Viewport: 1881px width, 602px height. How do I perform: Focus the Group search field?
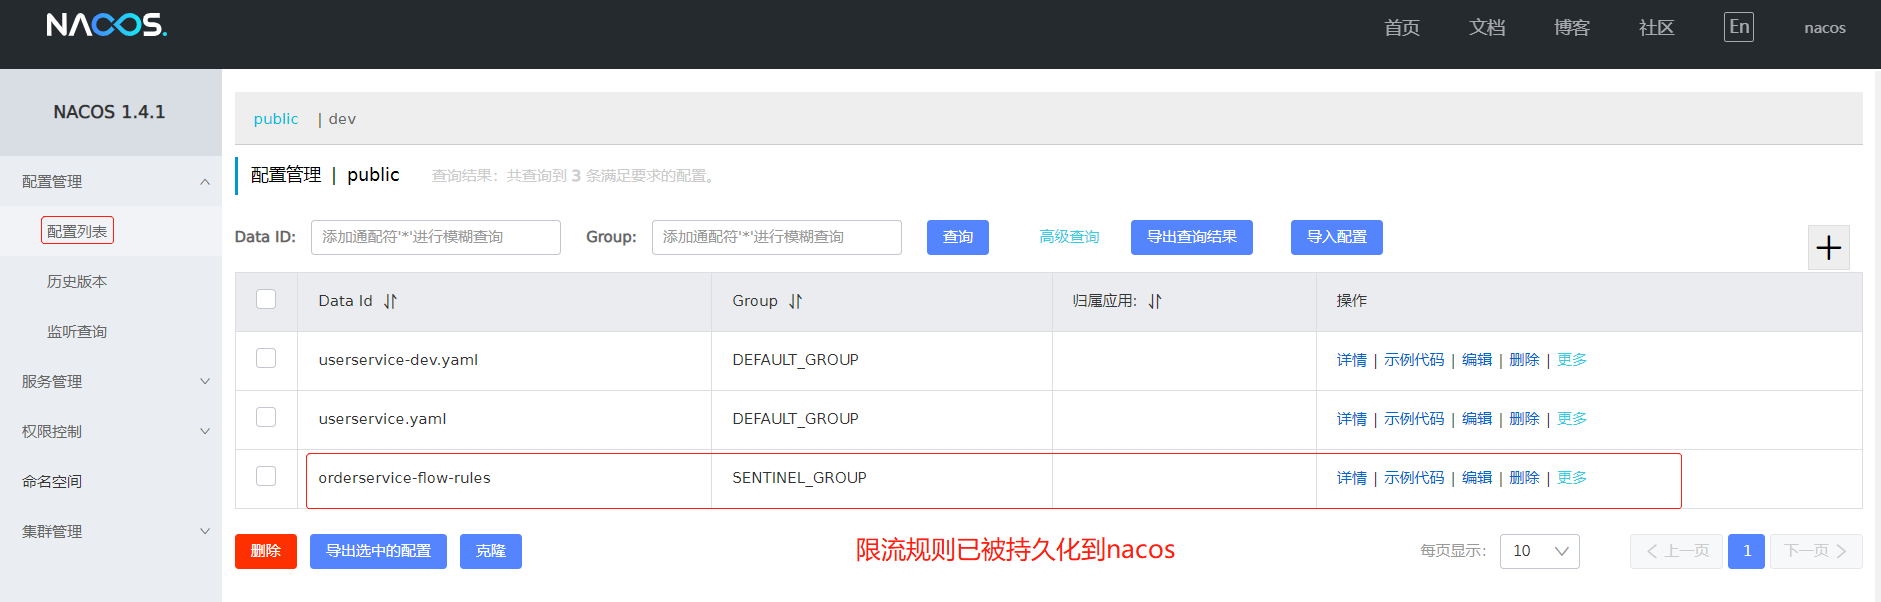777,237
